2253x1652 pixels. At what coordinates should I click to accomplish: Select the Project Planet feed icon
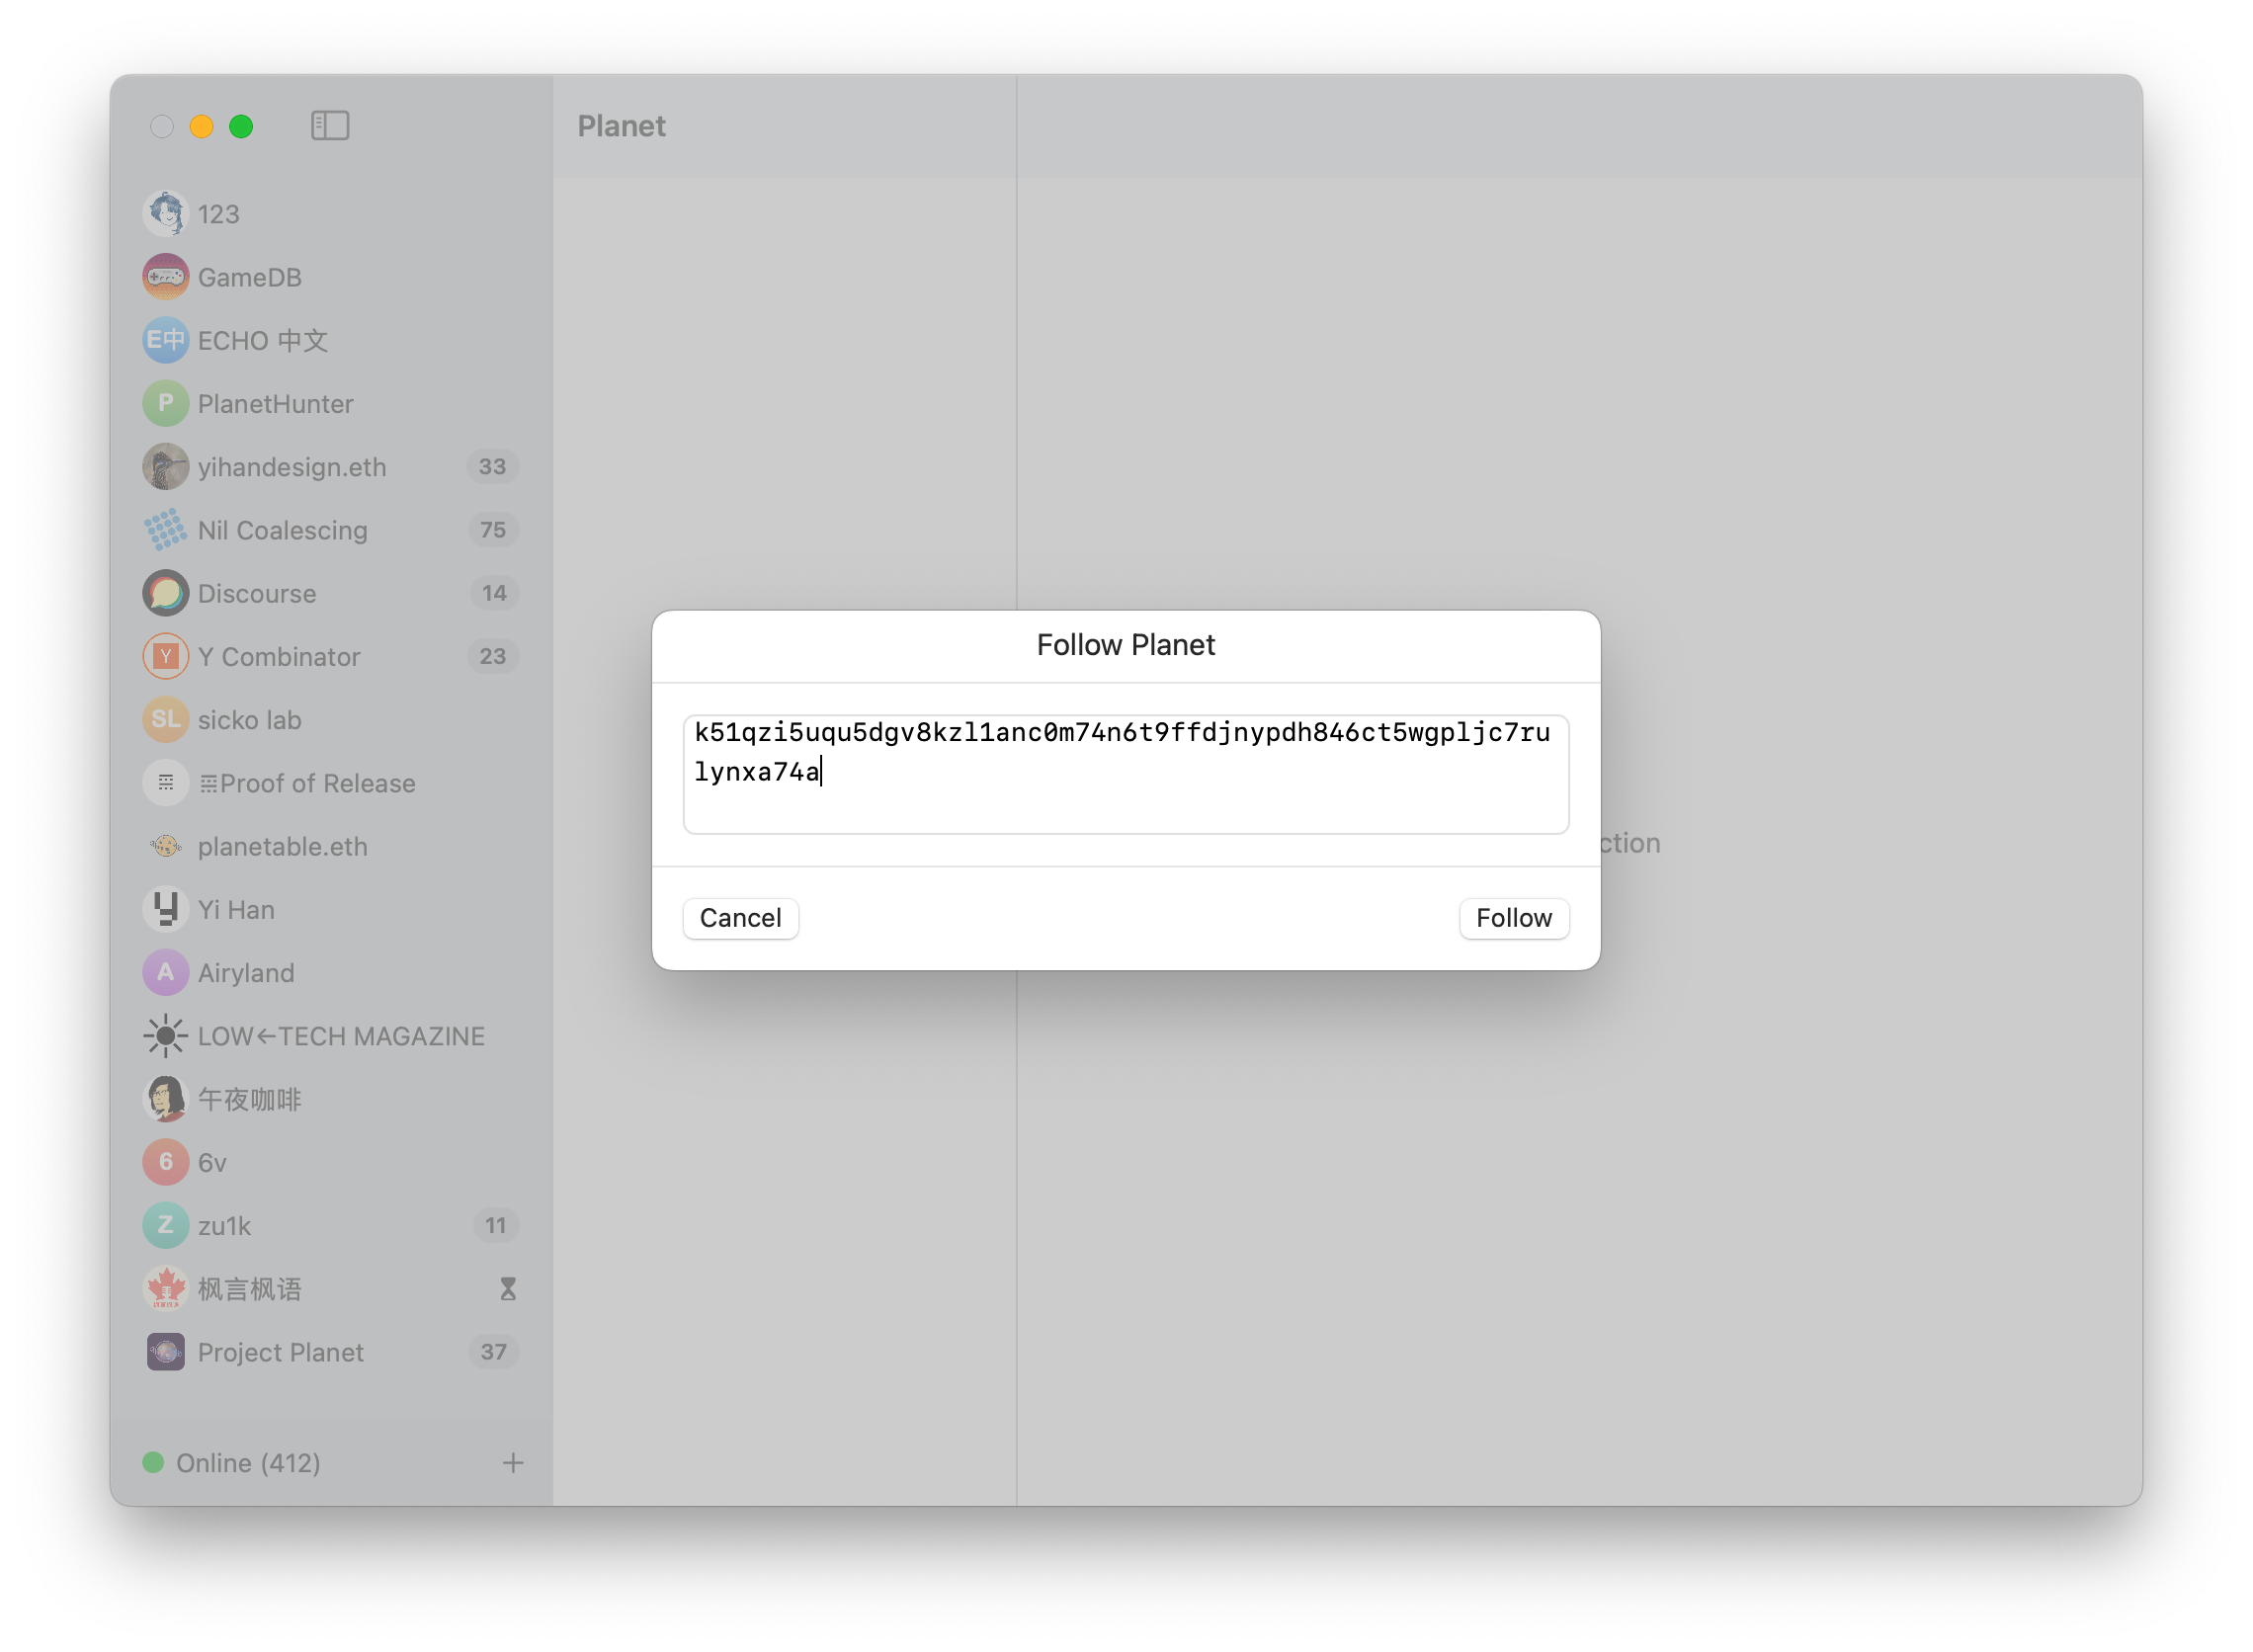(x=166, y=1352)
